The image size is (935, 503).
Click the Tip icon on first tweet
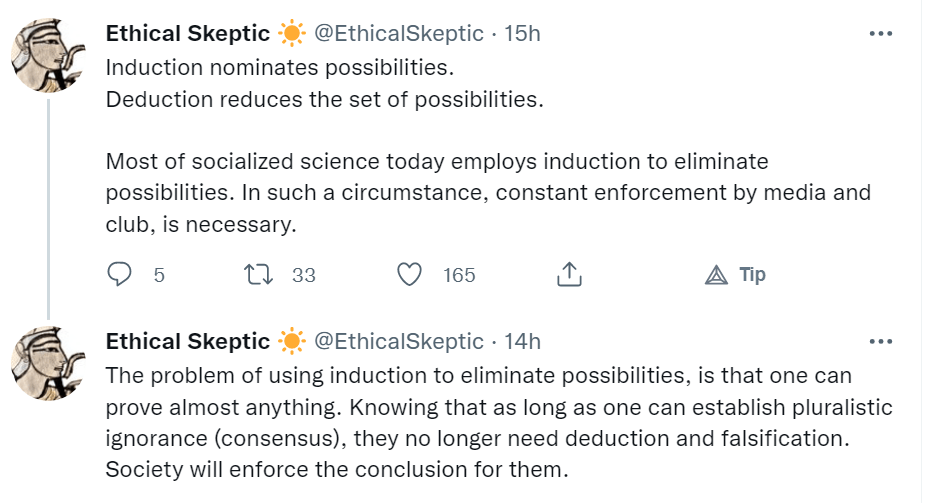tap(717, 274)
